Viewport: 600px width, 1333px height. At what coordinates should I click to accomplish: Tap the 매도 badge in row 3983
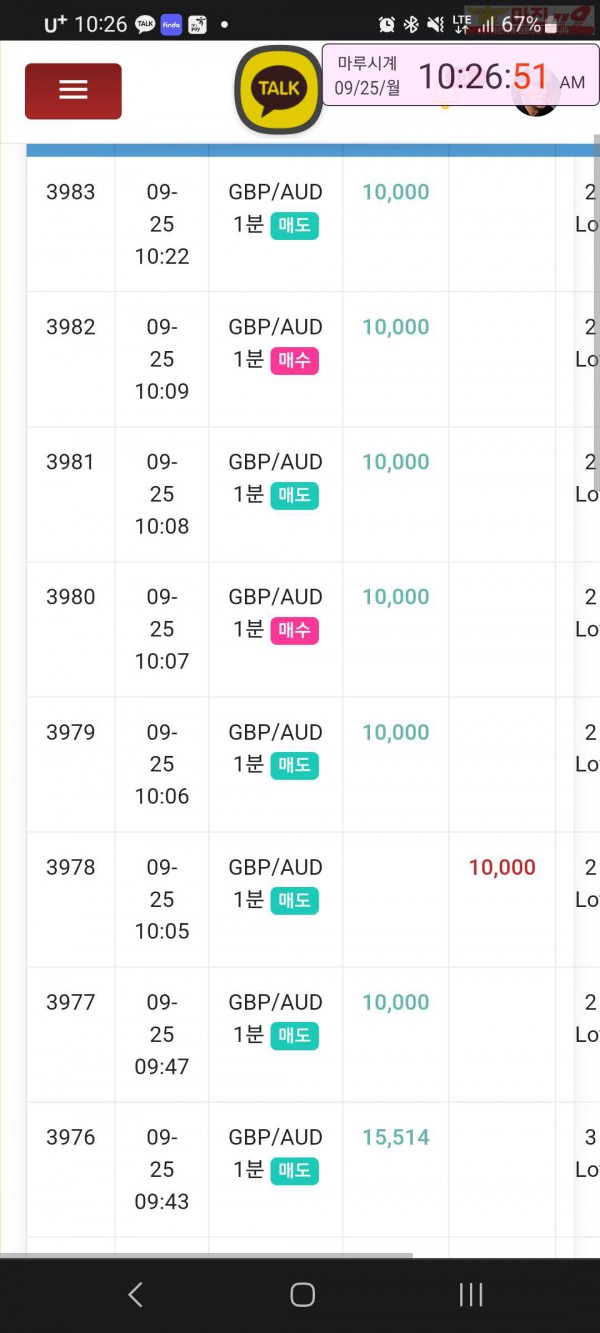[x=294, y=226]
